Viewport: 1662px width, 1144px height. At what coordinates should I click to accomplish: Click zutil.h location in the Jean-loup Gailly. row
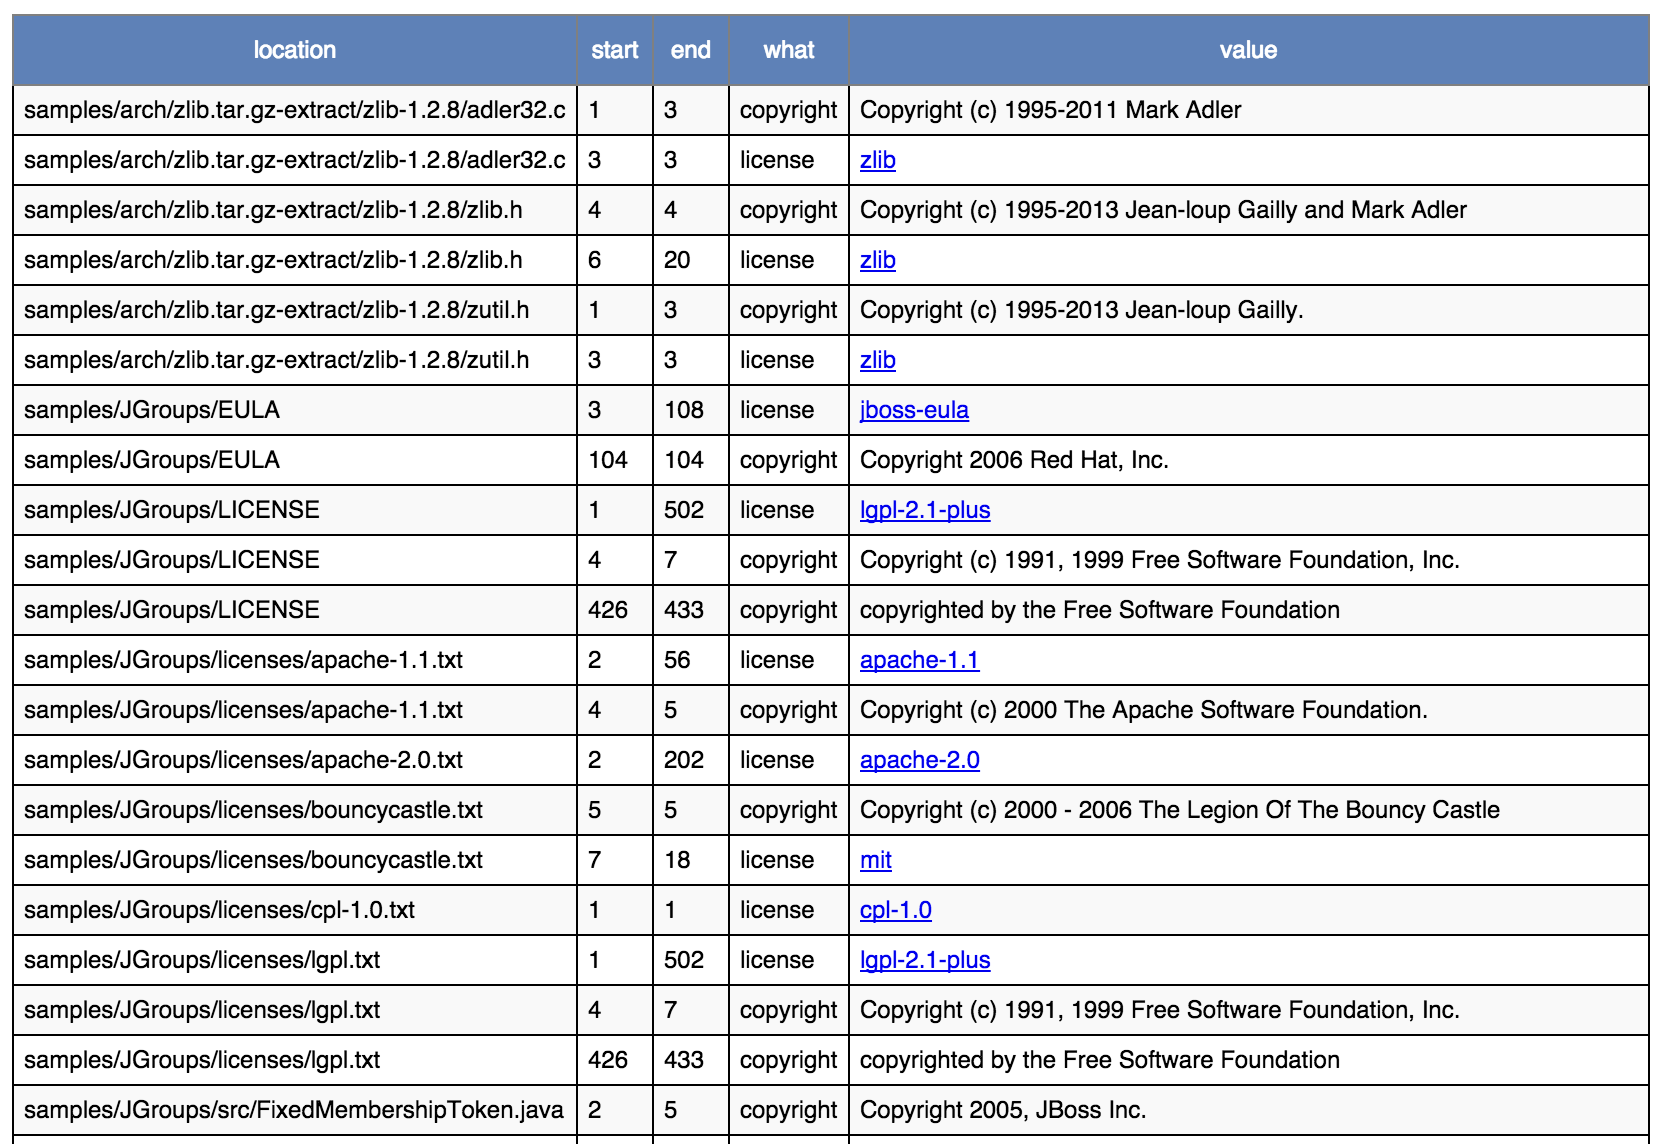coord(277,310)
